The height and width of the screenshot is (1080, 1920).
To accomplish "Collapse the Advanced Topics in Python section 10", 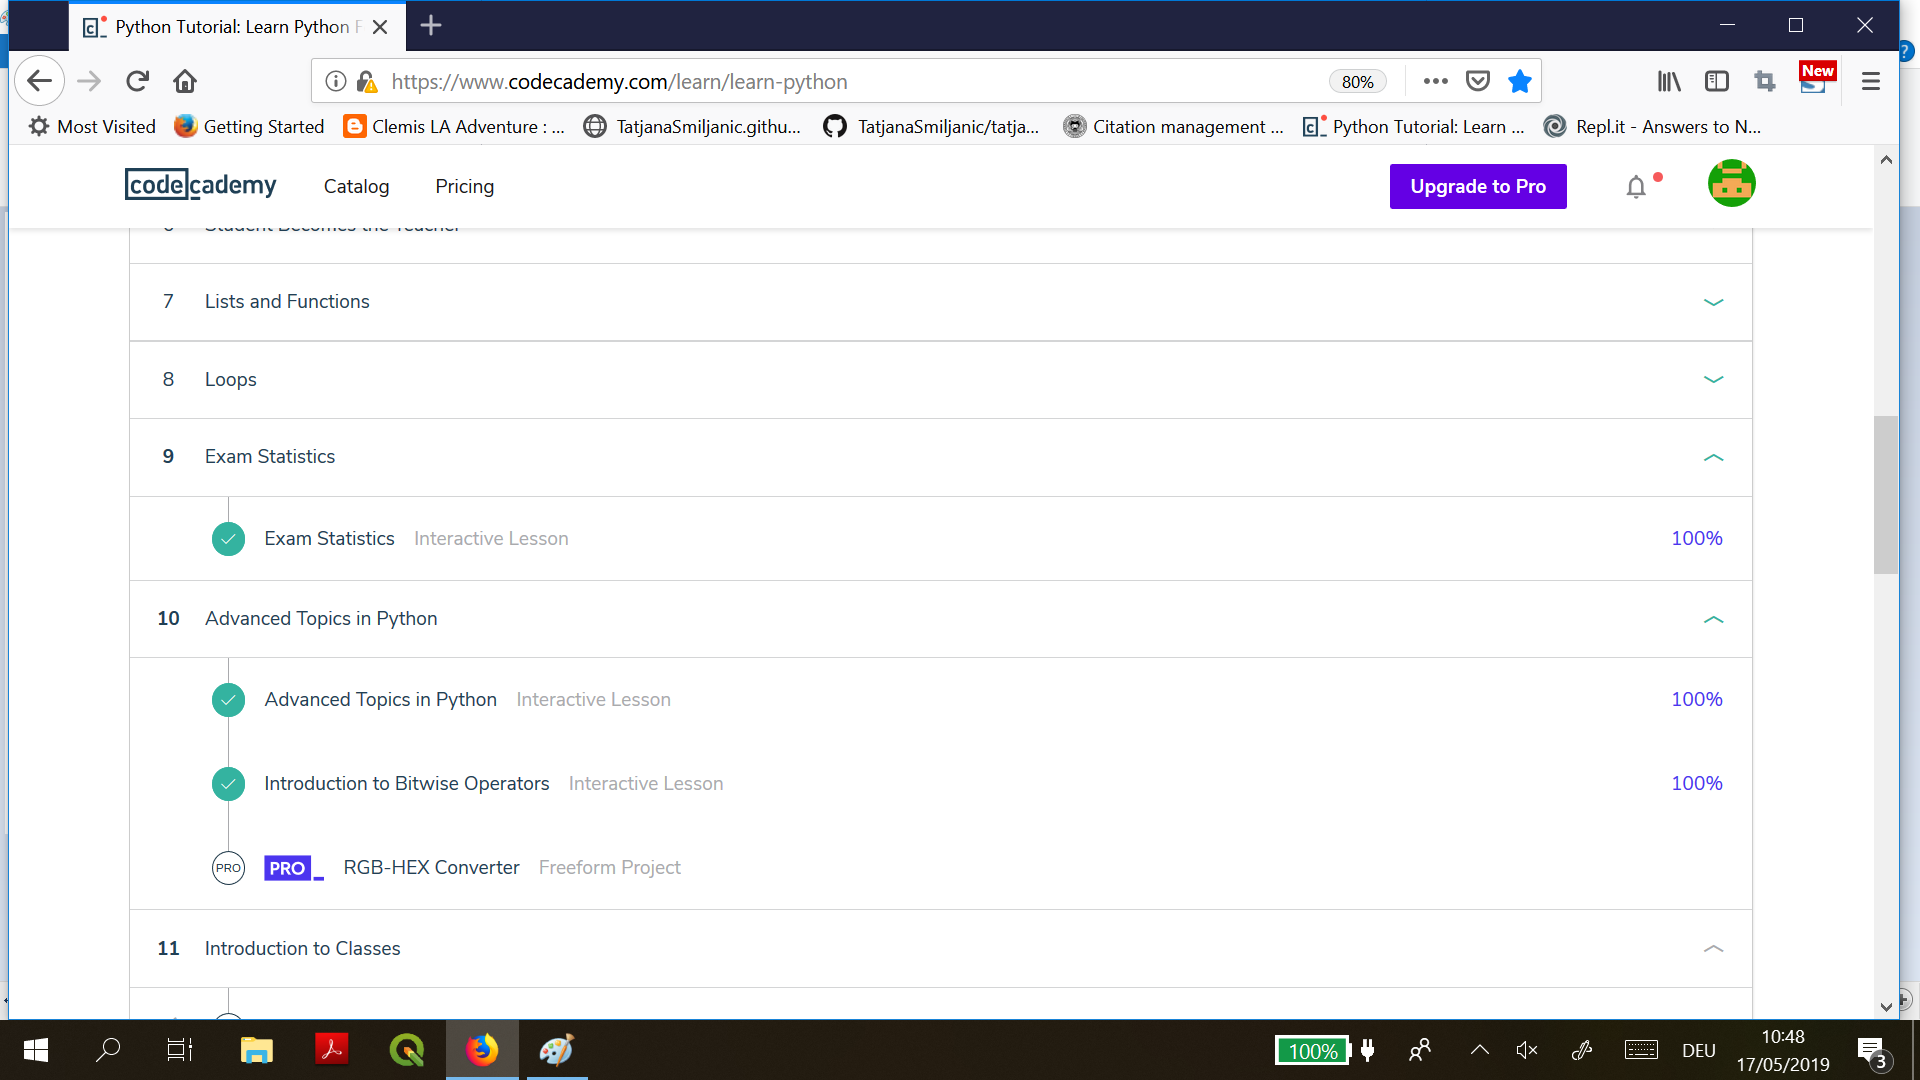I will pyautogui.click(x=1712, y=618).
